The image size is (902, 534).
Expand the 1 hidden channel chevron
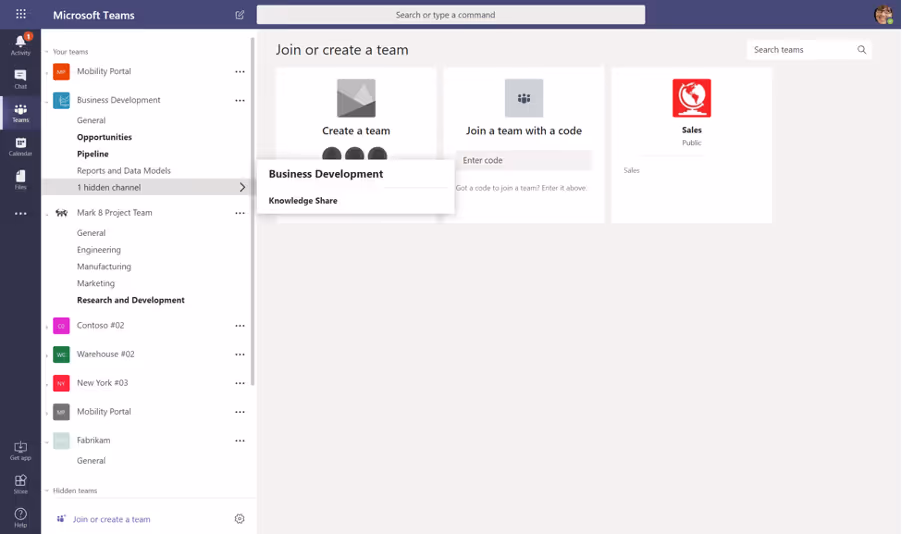(x=242, y=187)
